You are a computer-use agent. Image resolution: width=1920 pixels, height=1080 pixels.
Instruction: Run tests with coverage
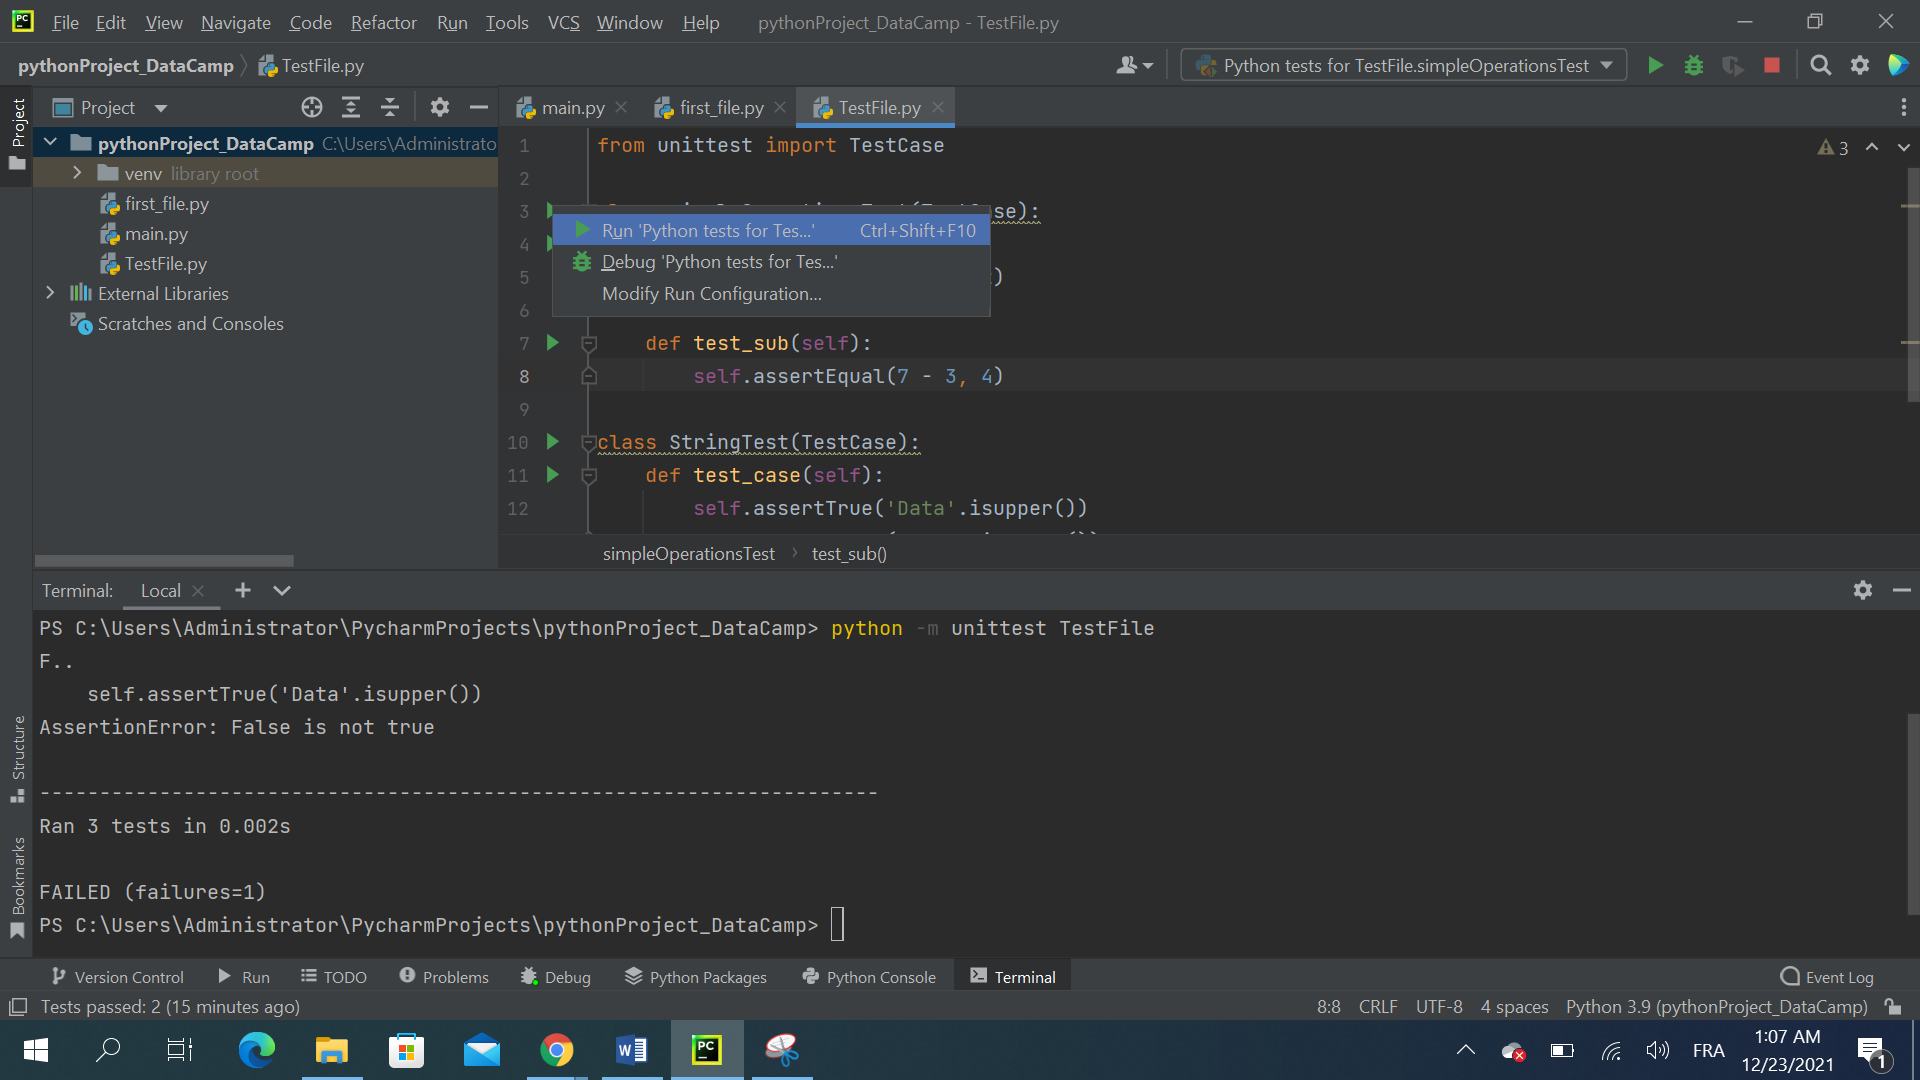tap(1733, 65)
